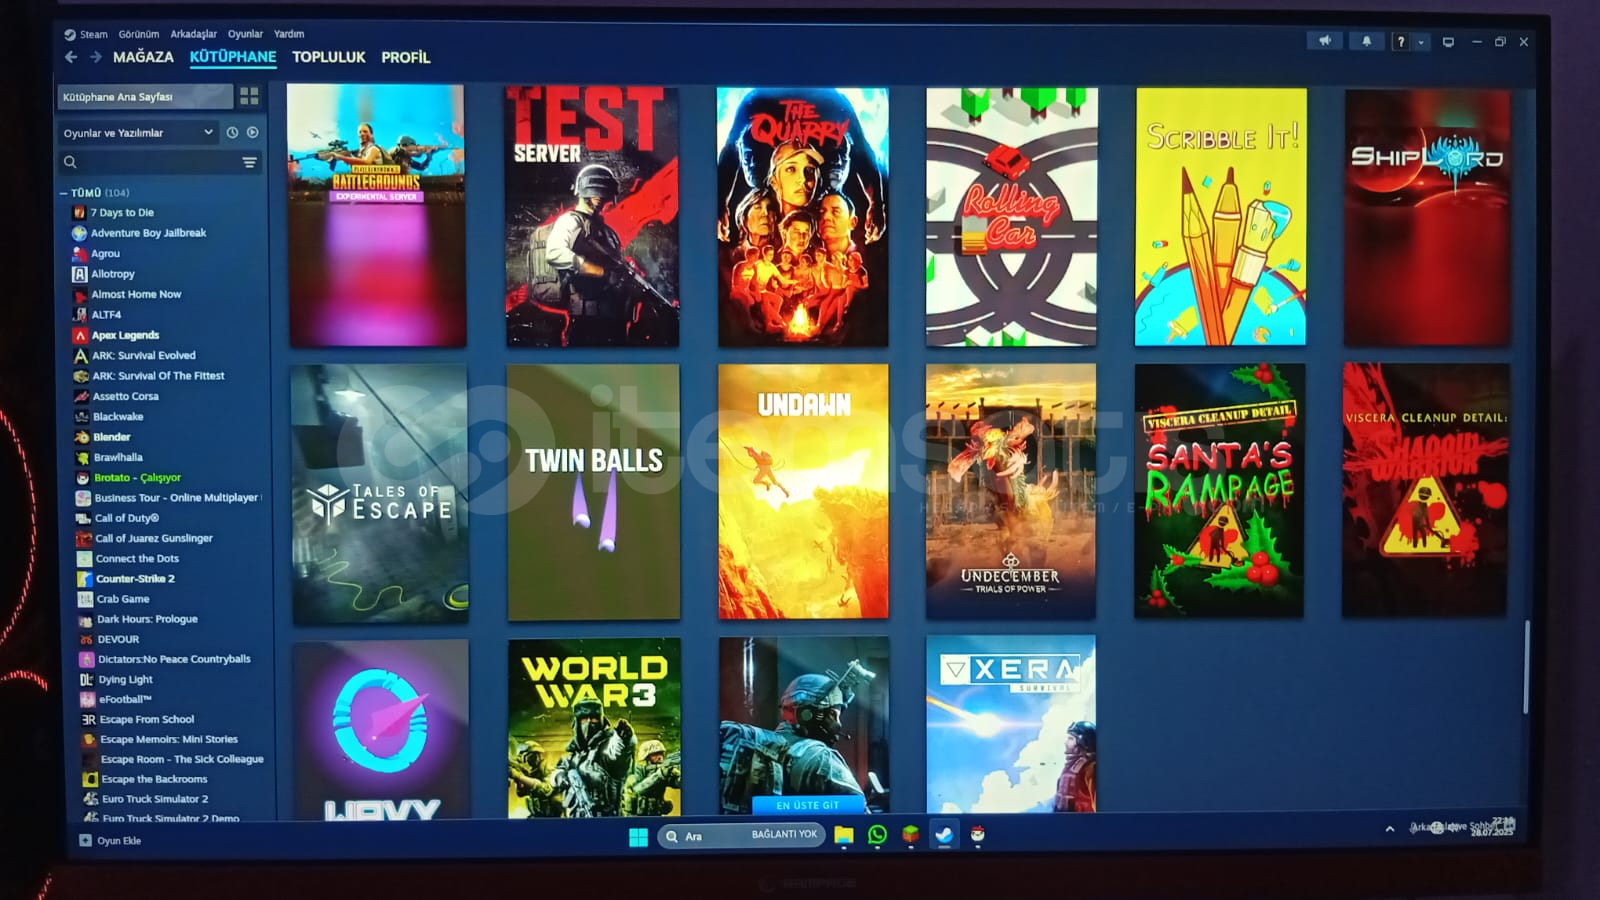
Task: Expand the account dropdown arrow
Action: (1421, 42)
